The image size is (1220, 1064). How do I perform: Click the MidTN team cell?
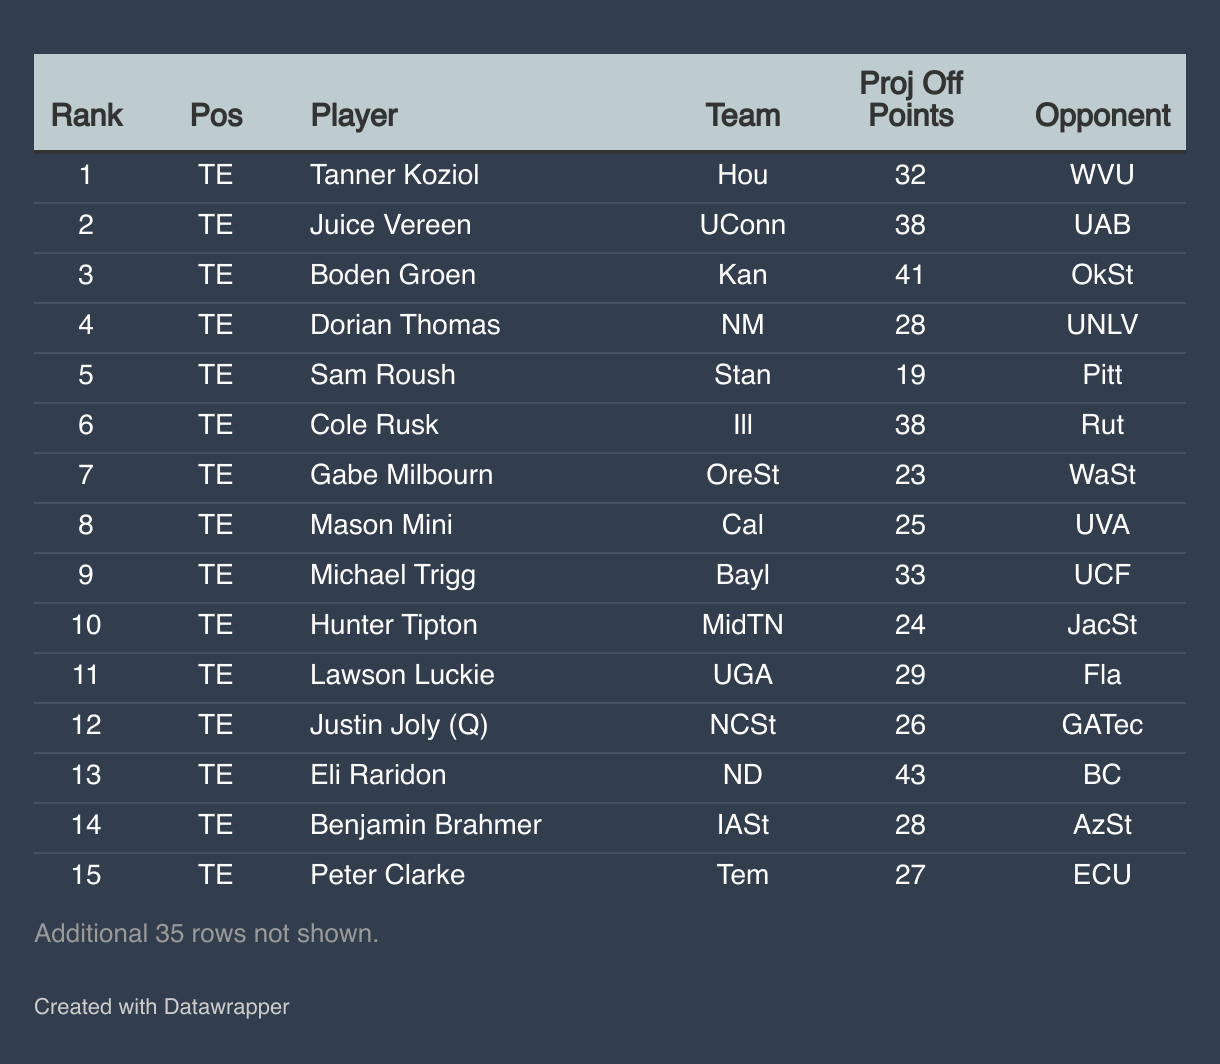tap(743, 625)
